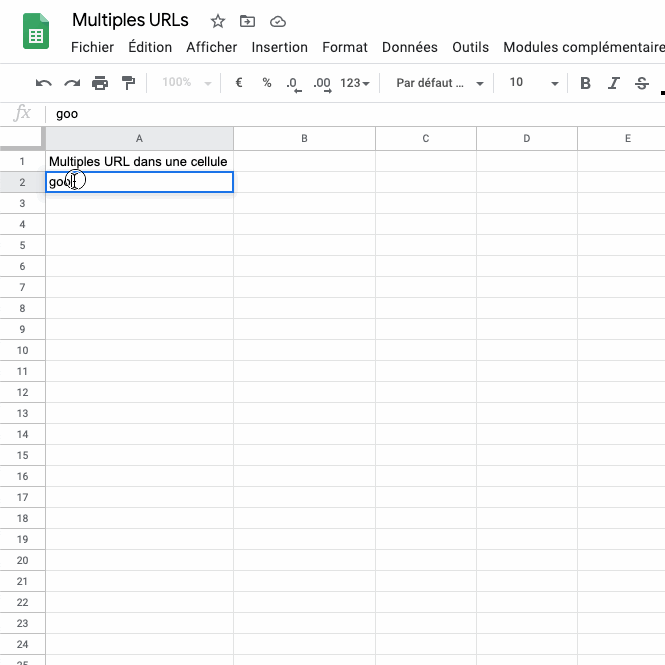Open the 123 number format dropdown
The width and height of the screenshot is (665, 665).
pos(355,83)
